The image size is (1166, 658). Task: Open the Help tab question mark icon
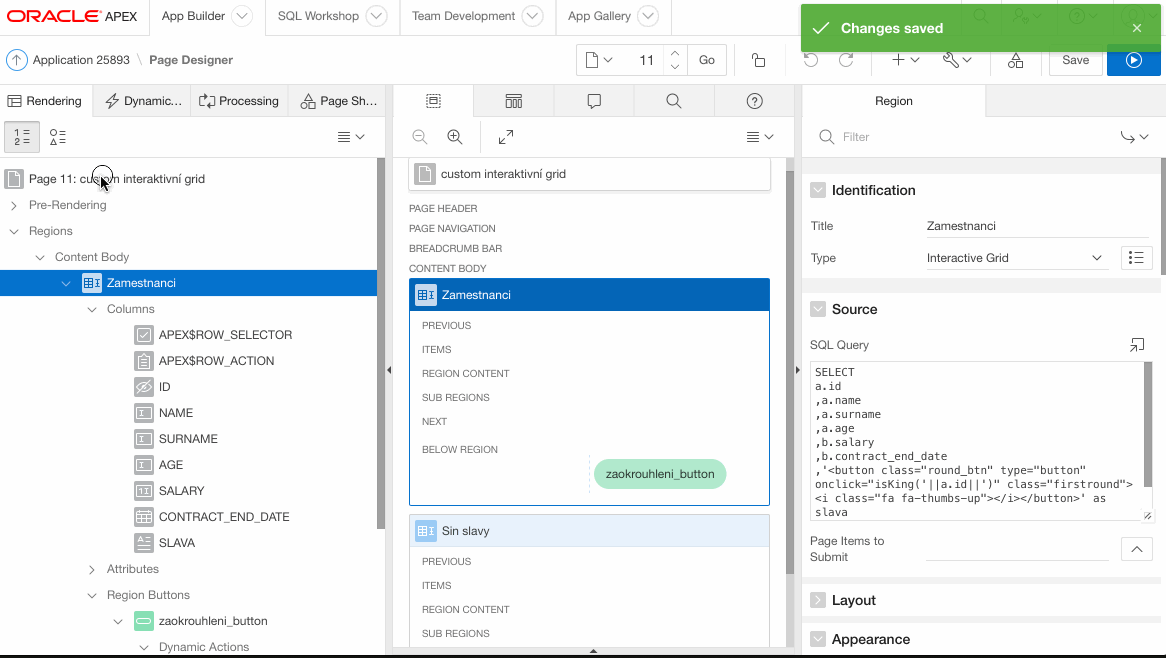point(755,101)
